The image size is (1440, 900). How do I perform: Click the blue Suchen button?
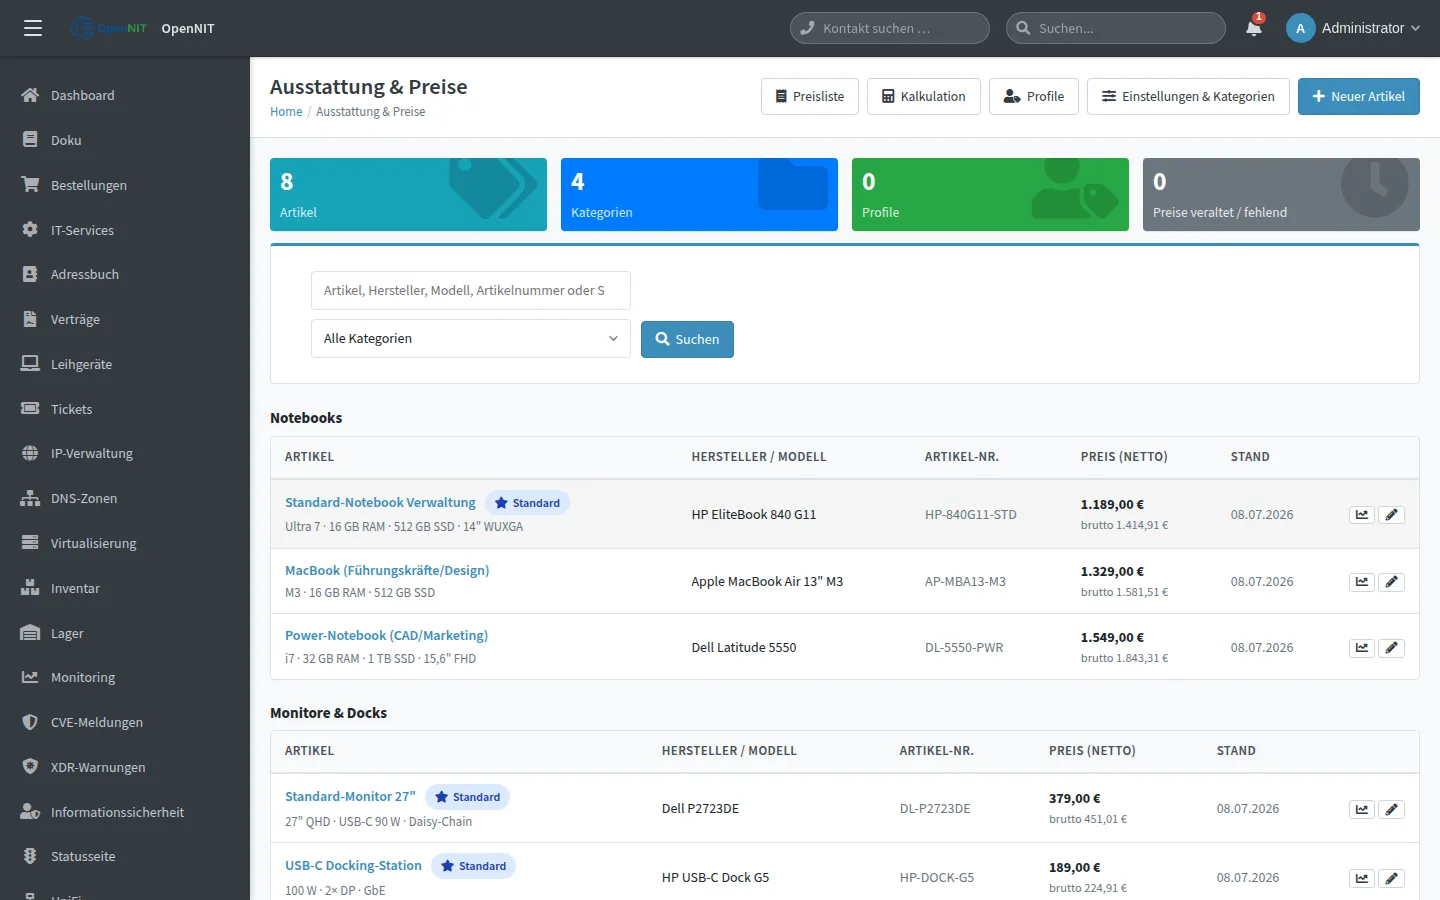pos(687,339)
